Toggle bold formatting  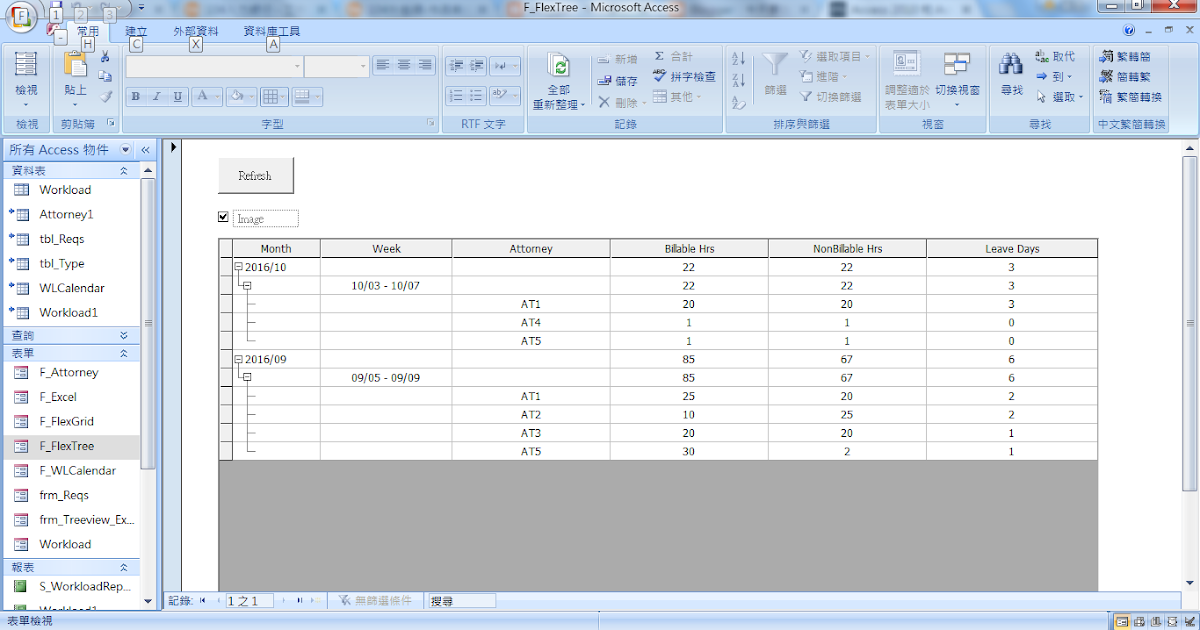click(135, 97)
